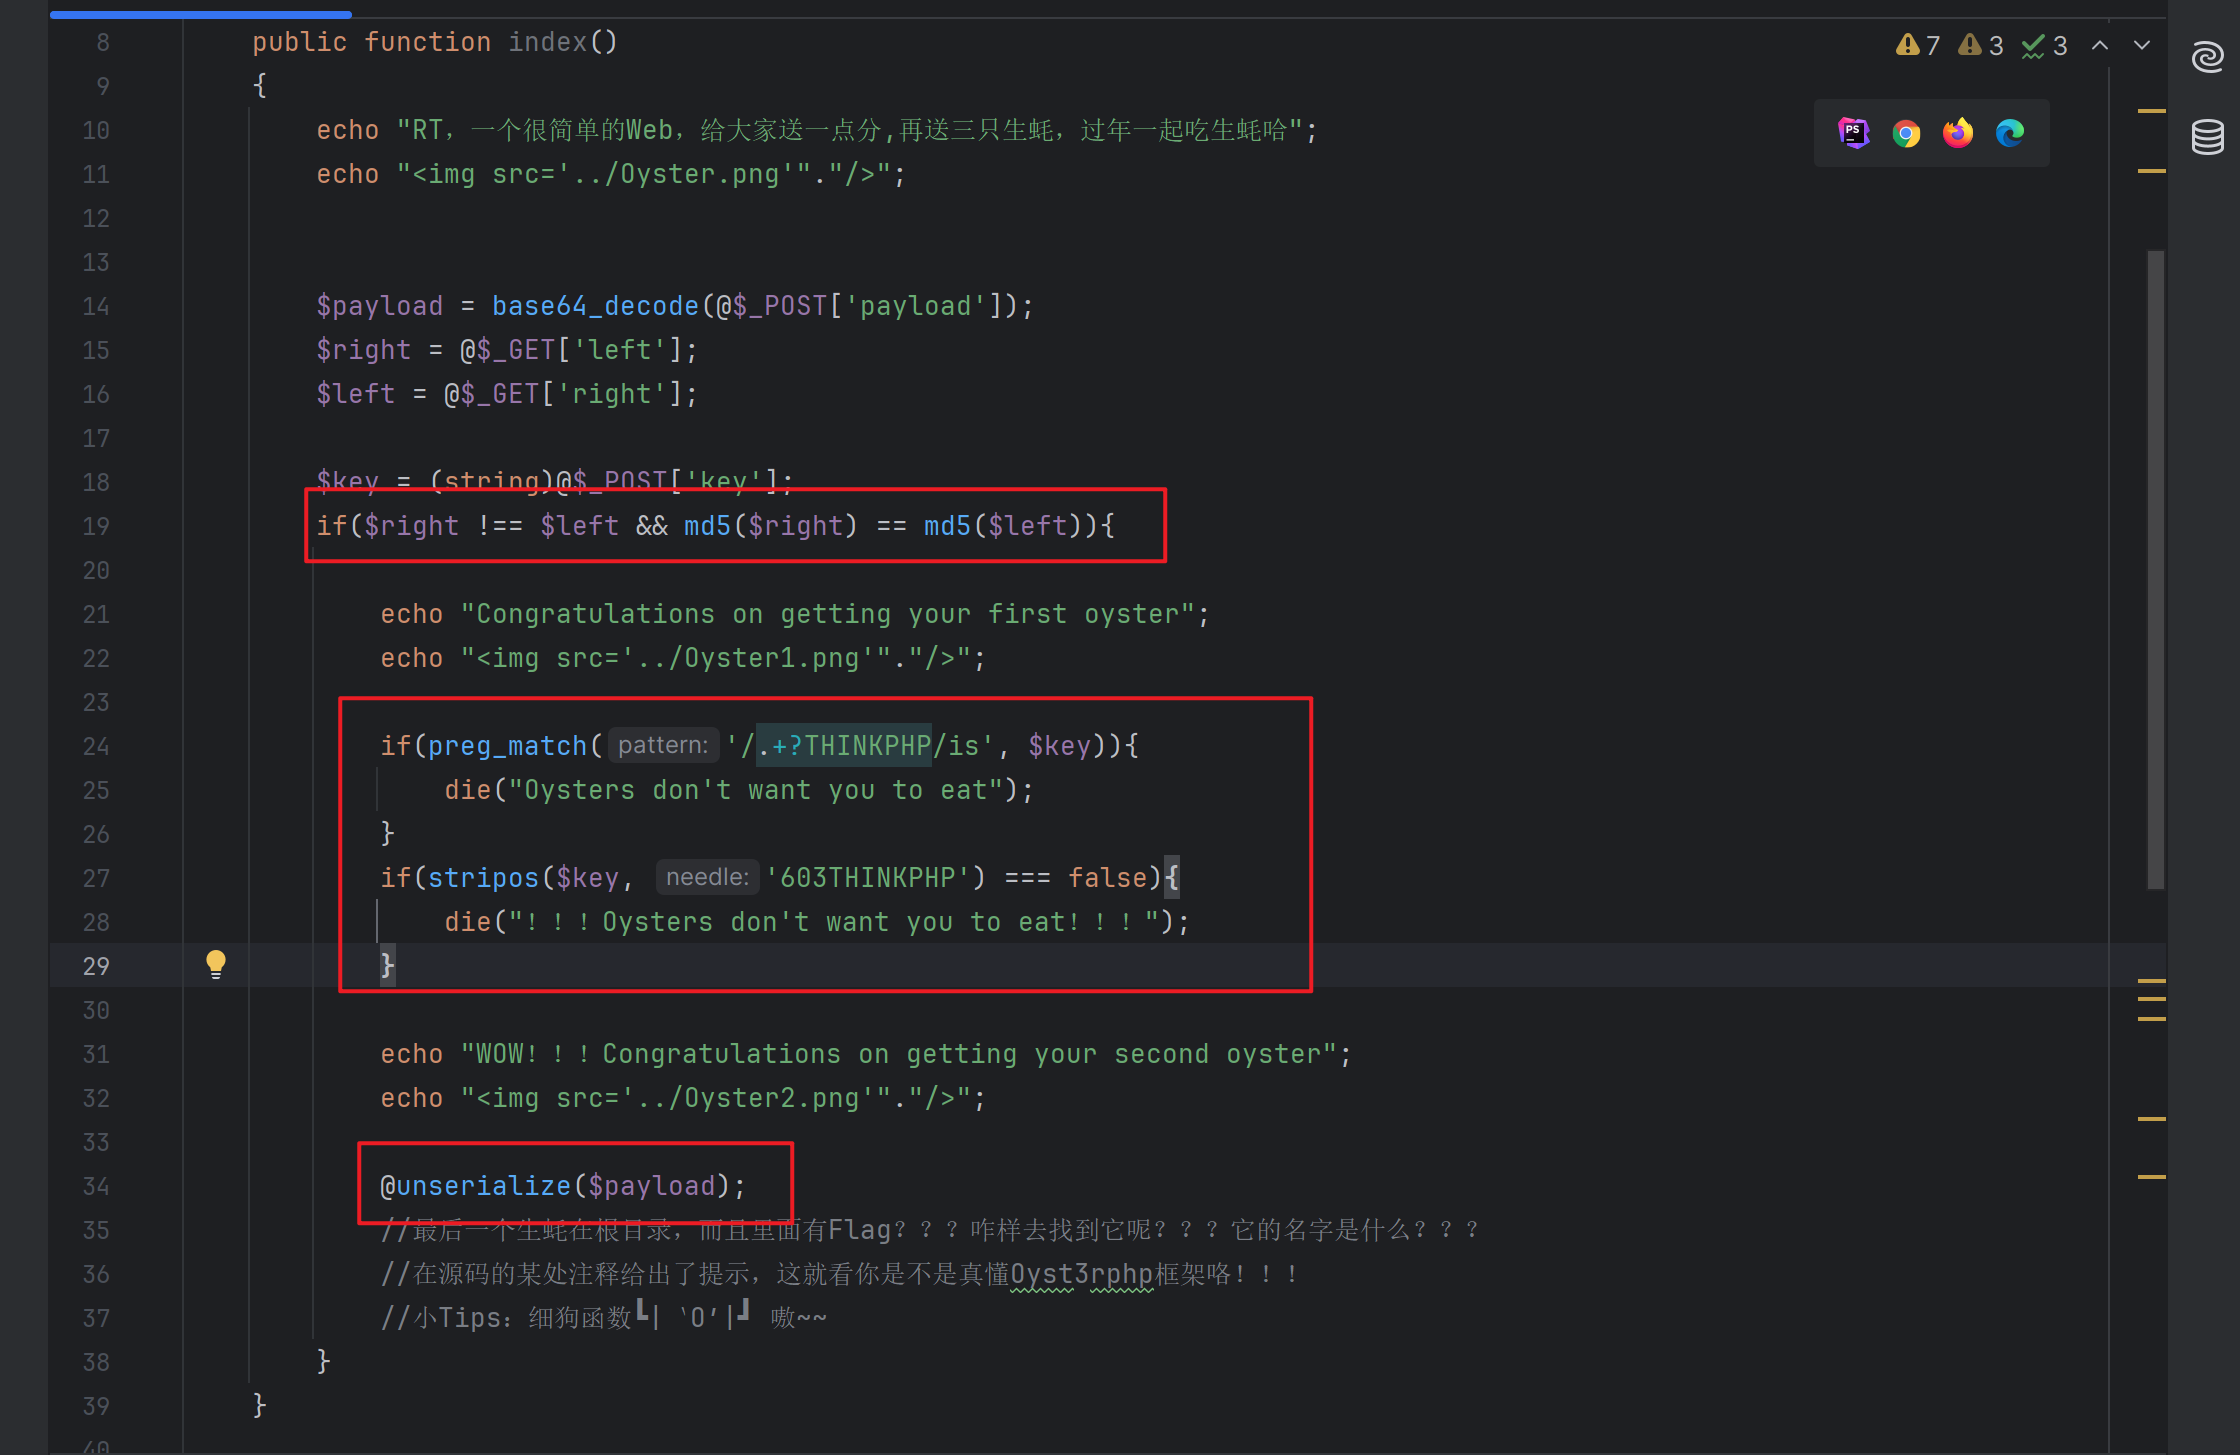
Task: Click the $right variable on line 15
Action: pyautogui.click(x=363, y=350)
